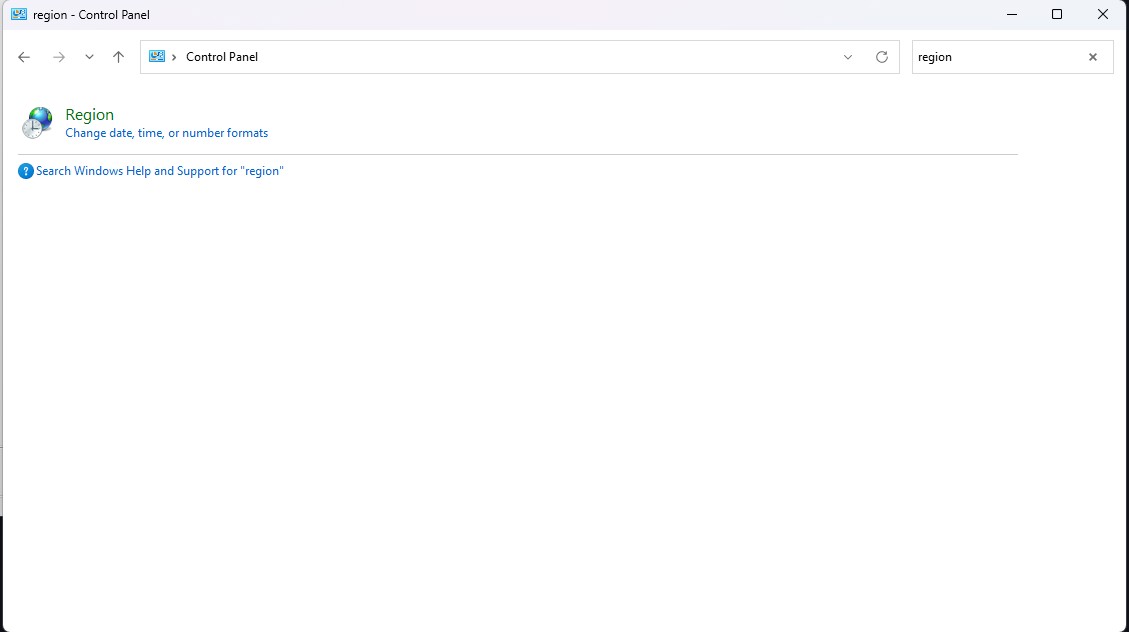Viewport: 1129px width, 632px height.
Task: Open the Region heading link
Action: point(89,115)
